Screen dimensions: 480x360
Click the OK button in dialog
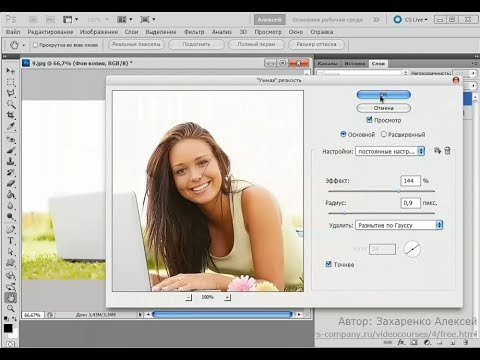383,95
